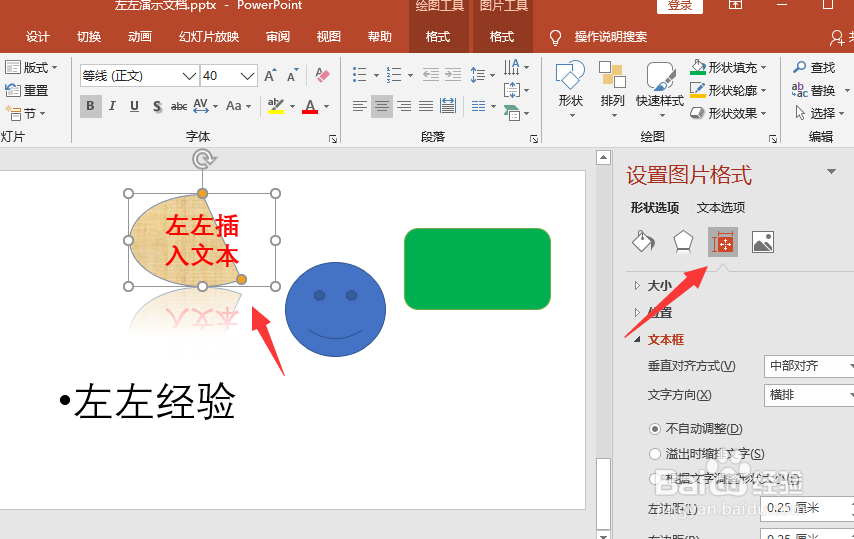Center align text

coord(382,106)
